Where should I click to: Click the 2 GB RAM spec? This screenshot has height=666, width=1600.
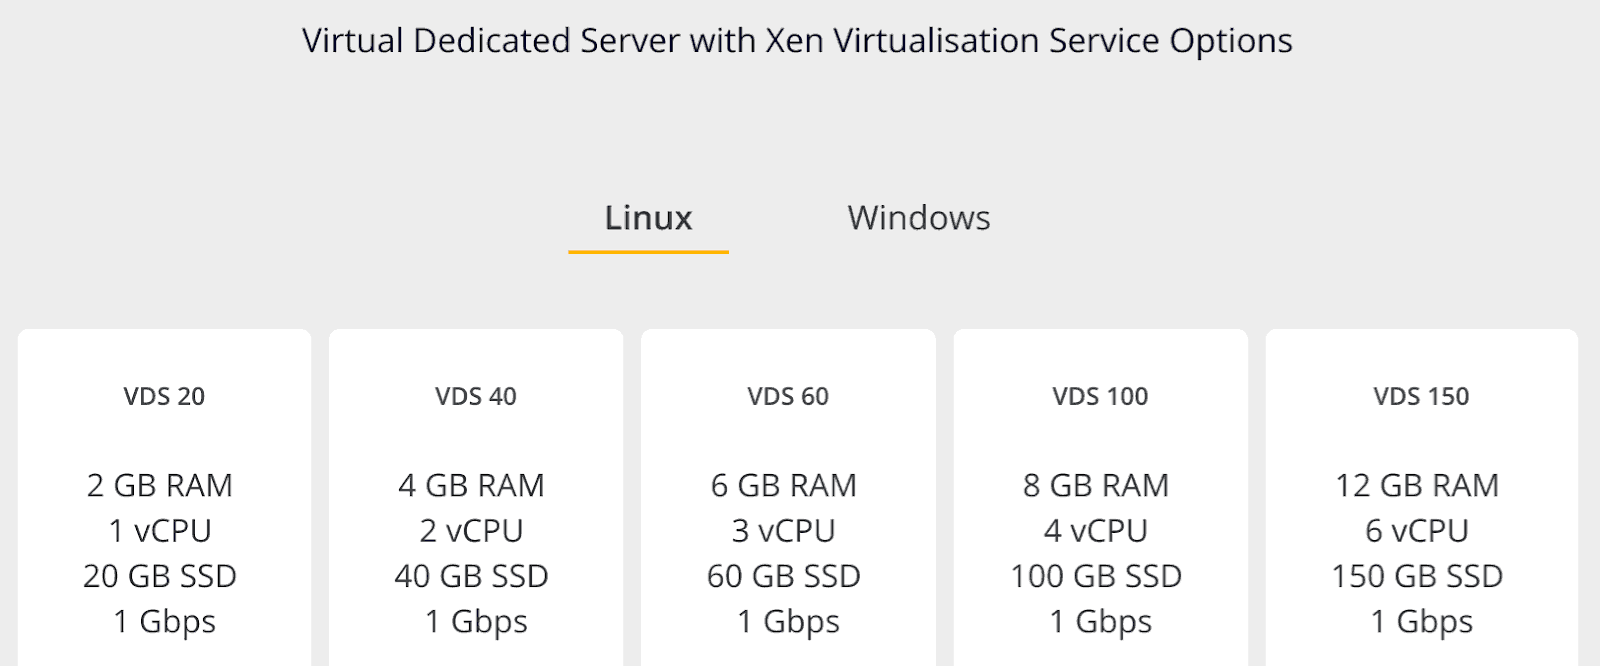click(x=160, y=485)
